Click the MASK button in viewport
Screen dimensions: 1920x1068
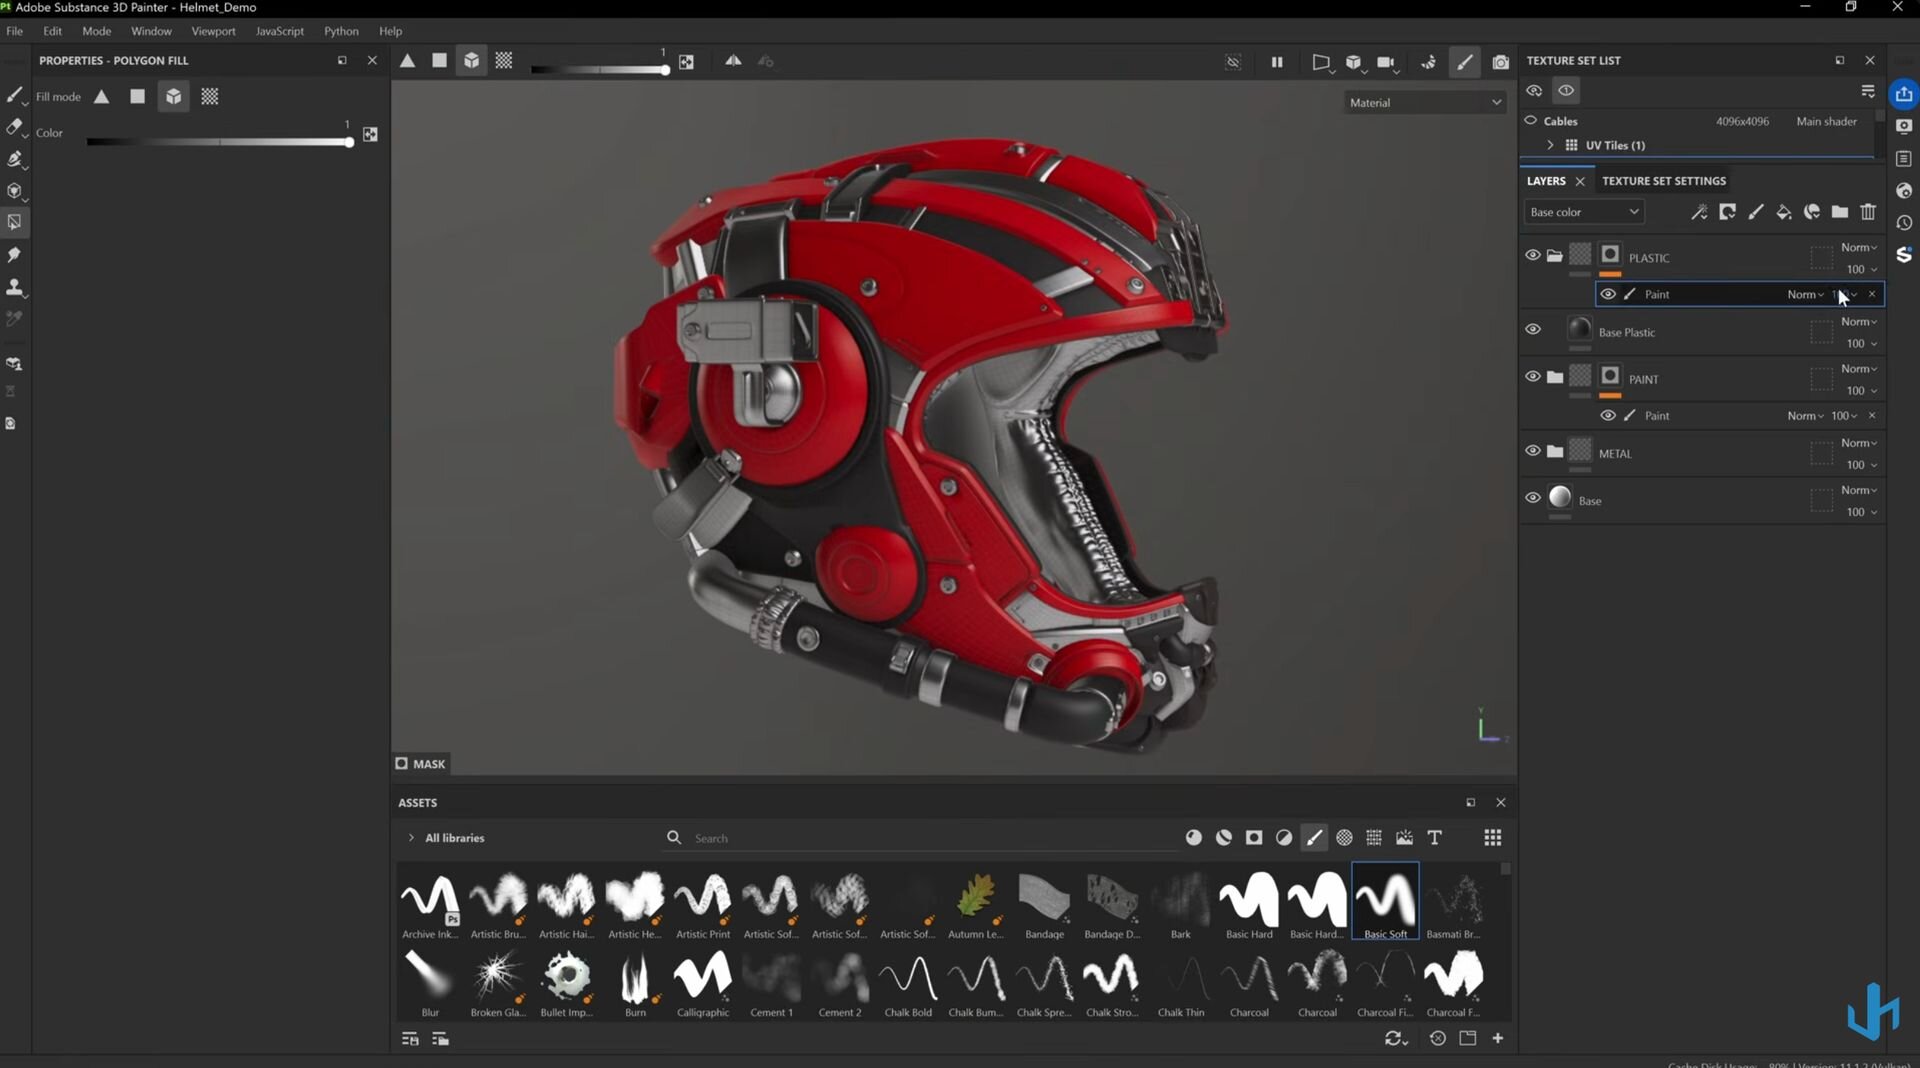(x=420, y=764)
